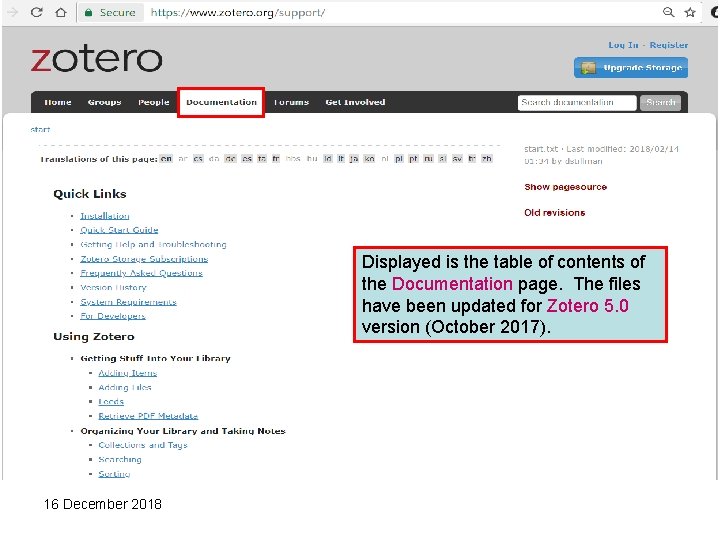Open the Documentation nav tab
The height and width of the screenshot is (540, 720).
coord(221,102)
